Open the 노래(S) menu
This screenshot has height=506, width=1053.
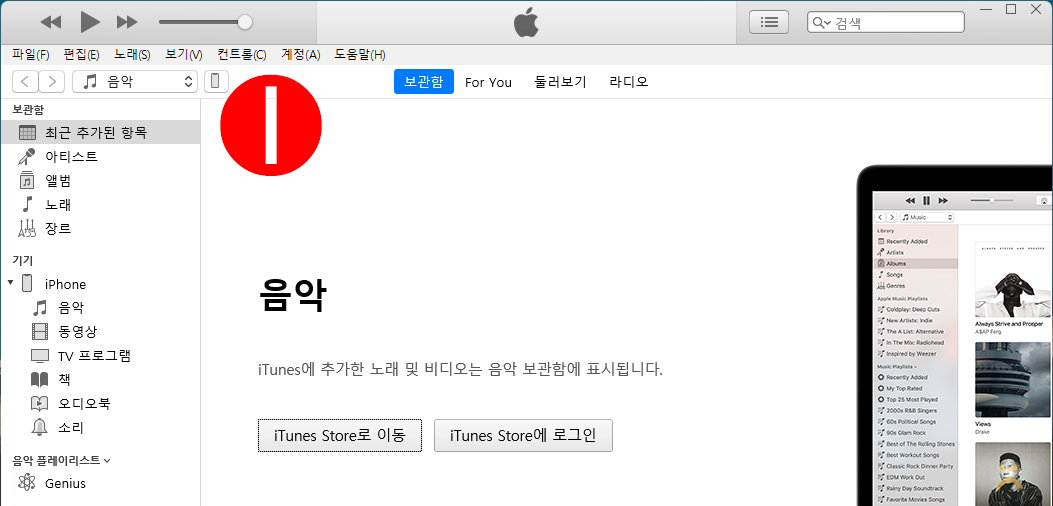[132, 54]
